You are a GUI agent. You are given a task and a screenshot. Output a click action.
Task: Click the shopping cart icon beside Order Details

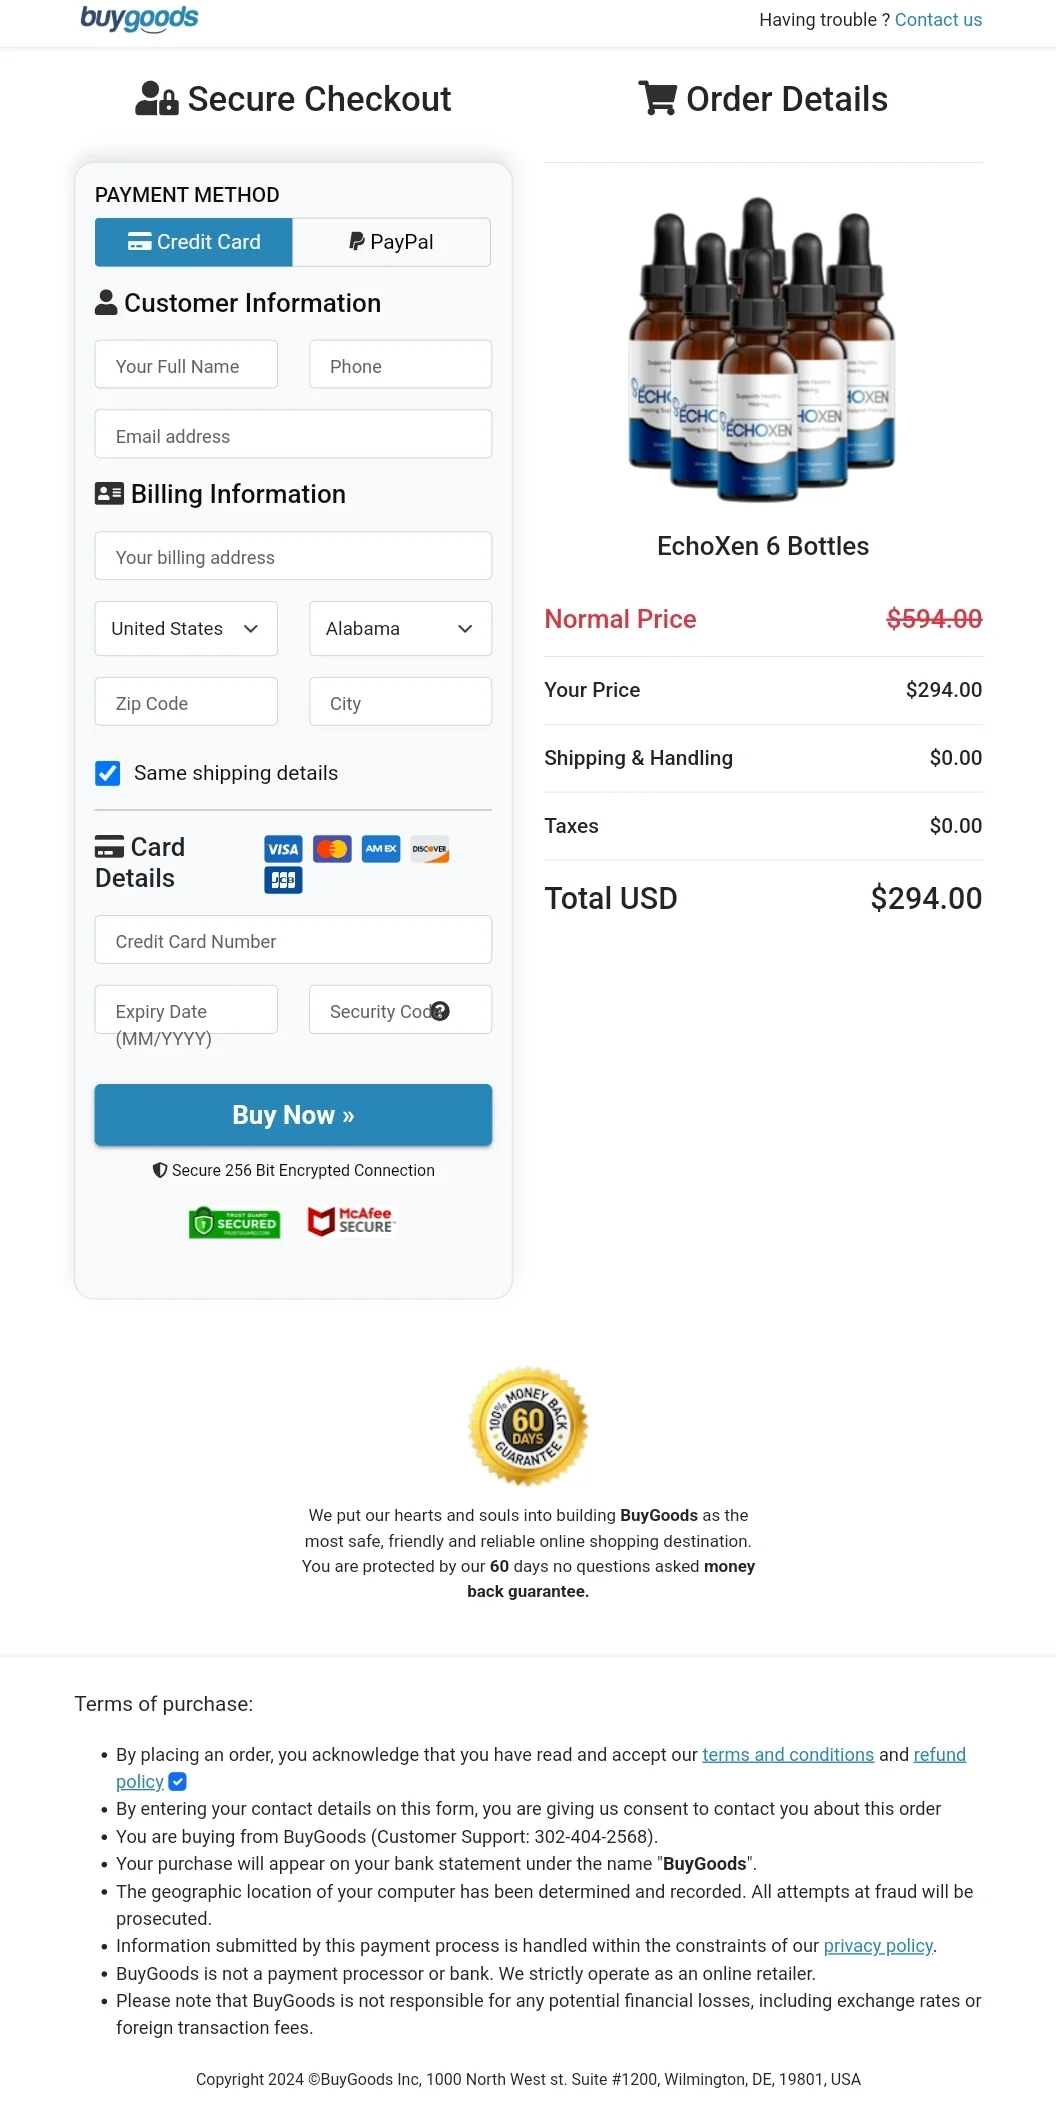click(658, 98)
